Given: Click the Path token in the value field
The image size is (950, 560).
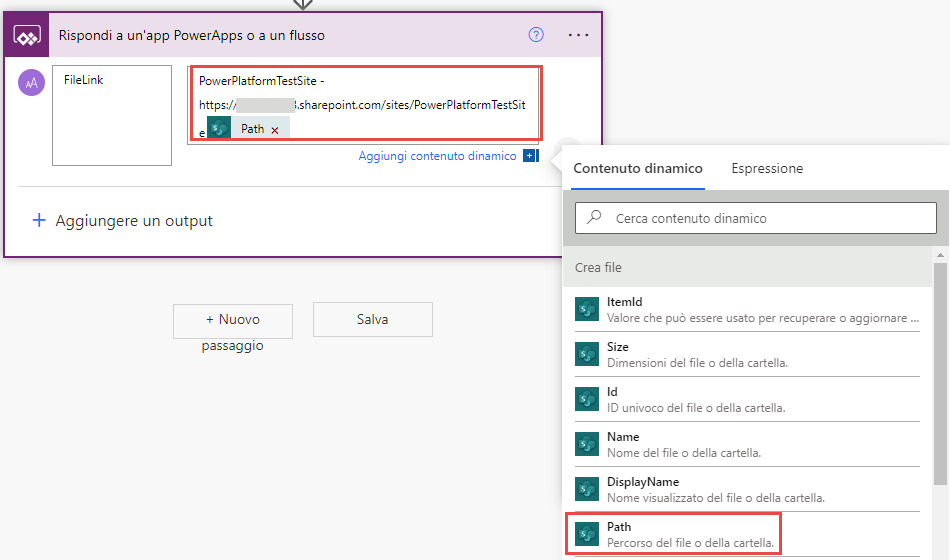Looking at the screenshot, I should point(249,128).
